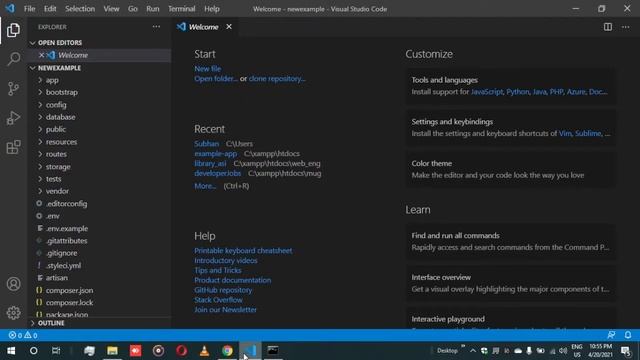Click the More recent link

click(205, 186)
